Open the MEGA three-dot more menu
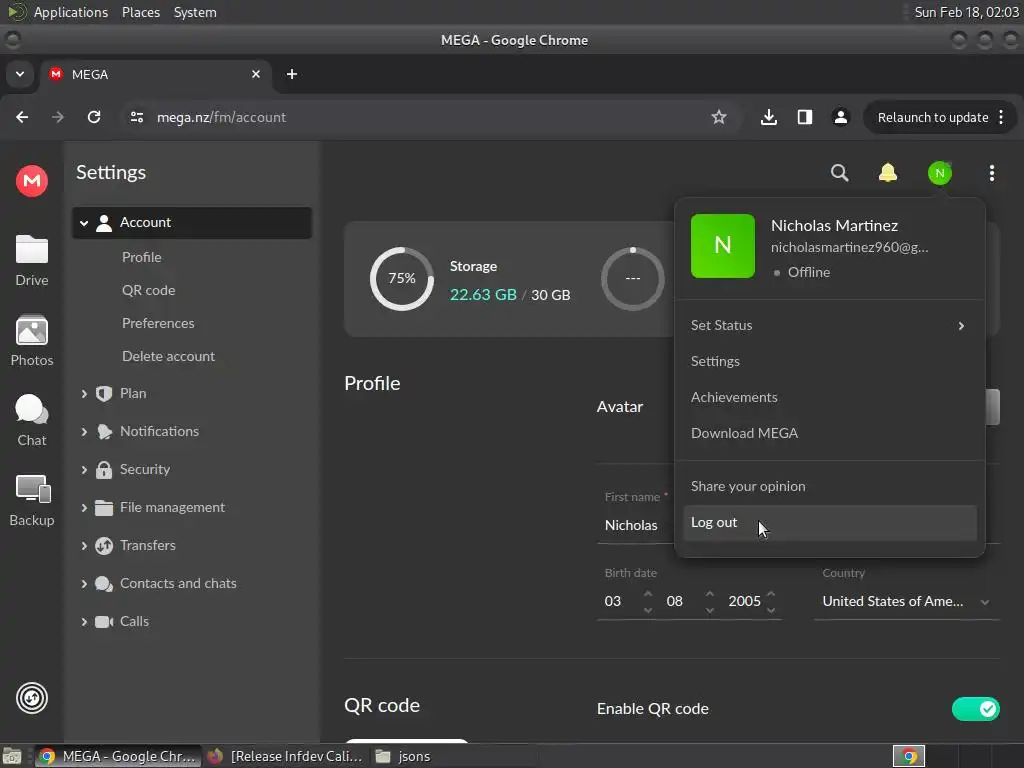This screenshot has width=1024, height=768. (991, 173)
